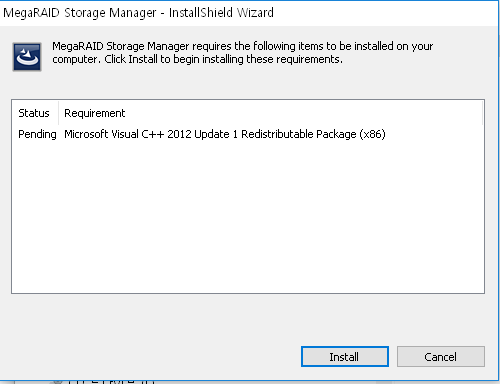Click the (x86) text in the requirement row
The width and height of the screenshot is (500, 384).
(x=372, y=134)
